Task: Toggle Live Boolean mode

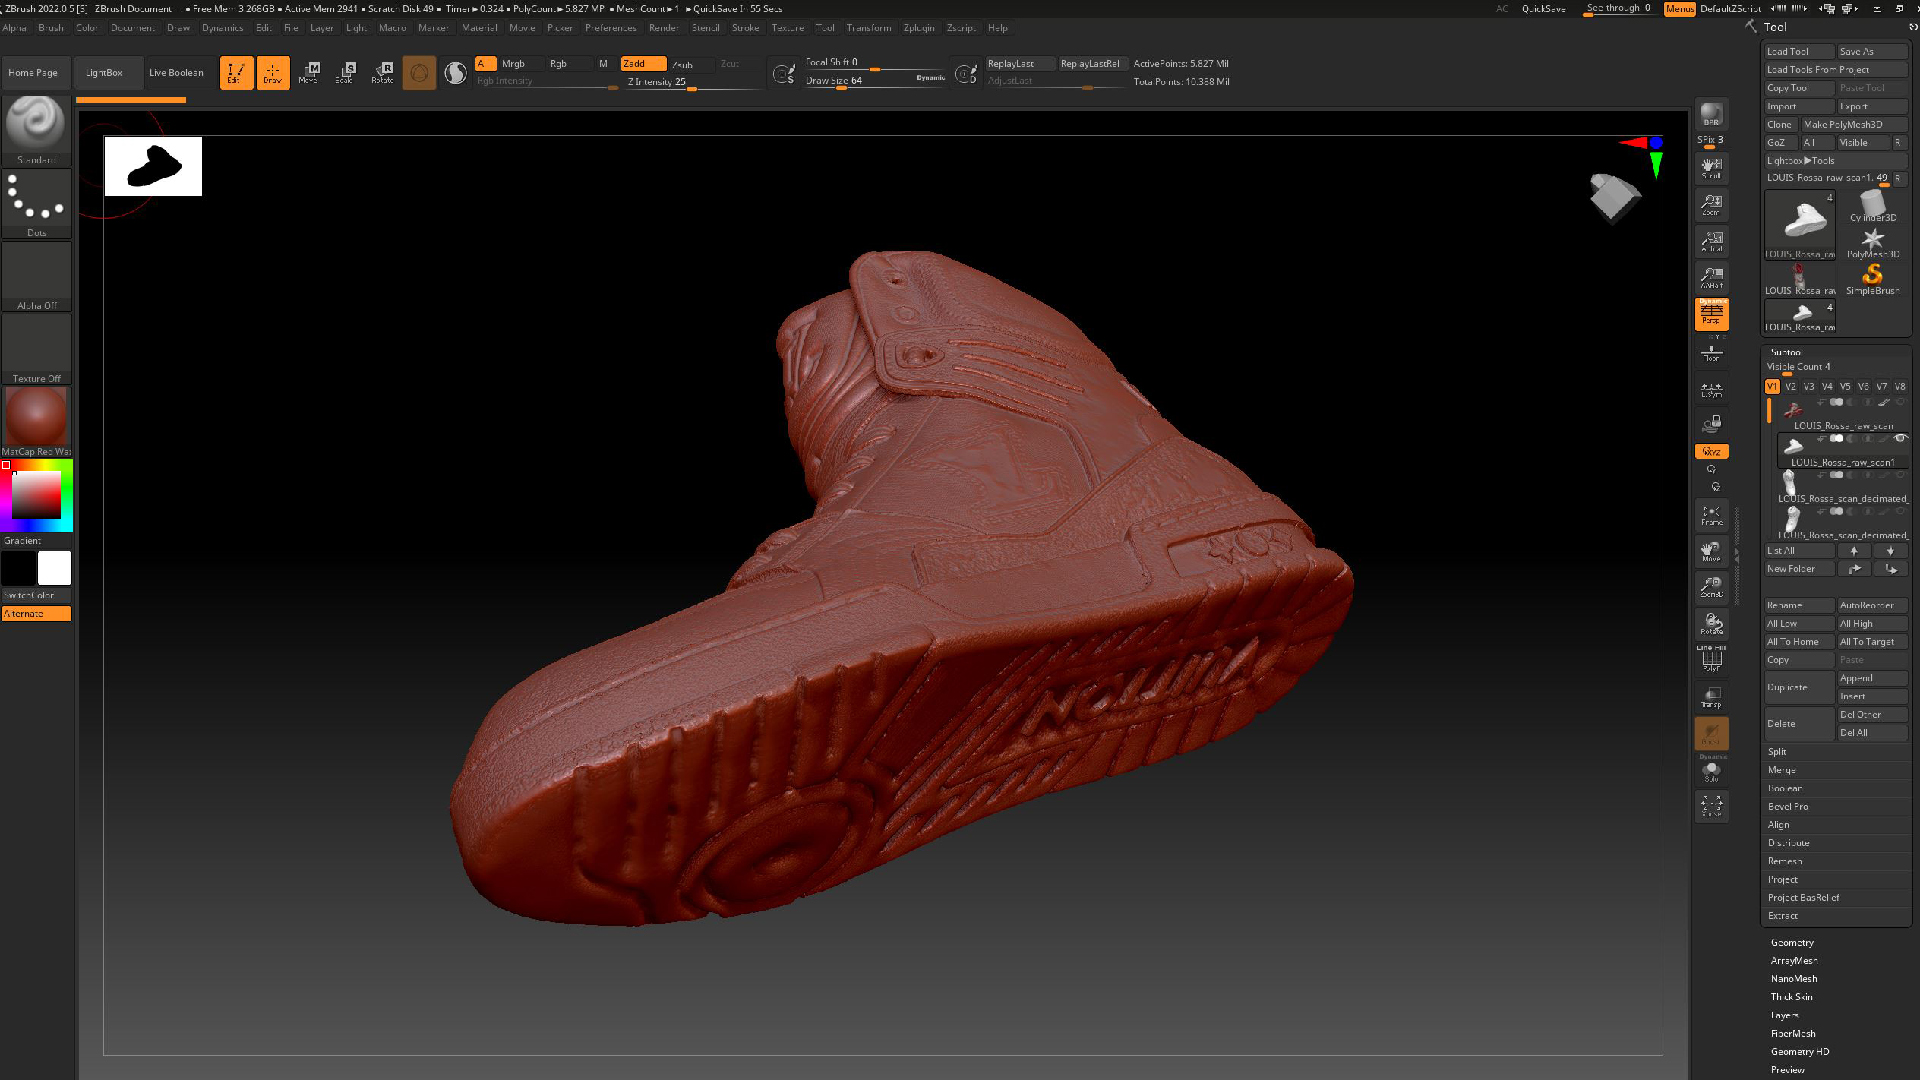Action: pyautogui.click(x=176, y=73)
